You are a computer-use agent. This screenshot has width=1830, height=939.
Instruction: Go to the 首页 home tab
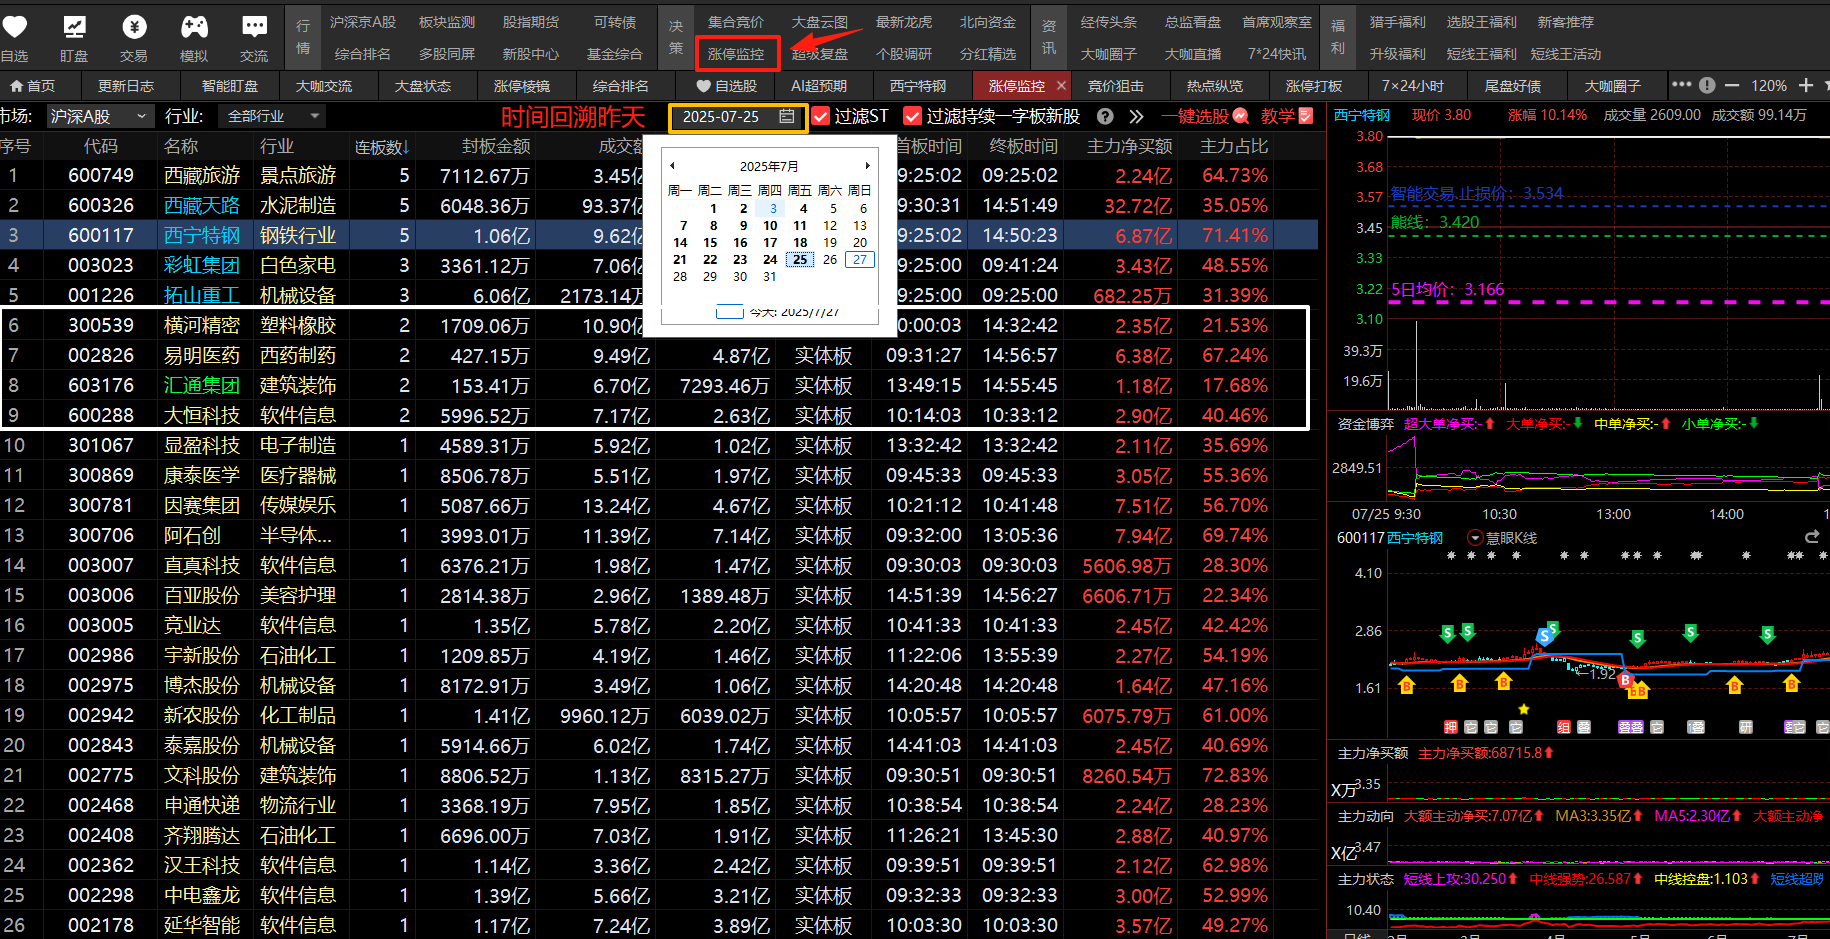click(33, 86)
